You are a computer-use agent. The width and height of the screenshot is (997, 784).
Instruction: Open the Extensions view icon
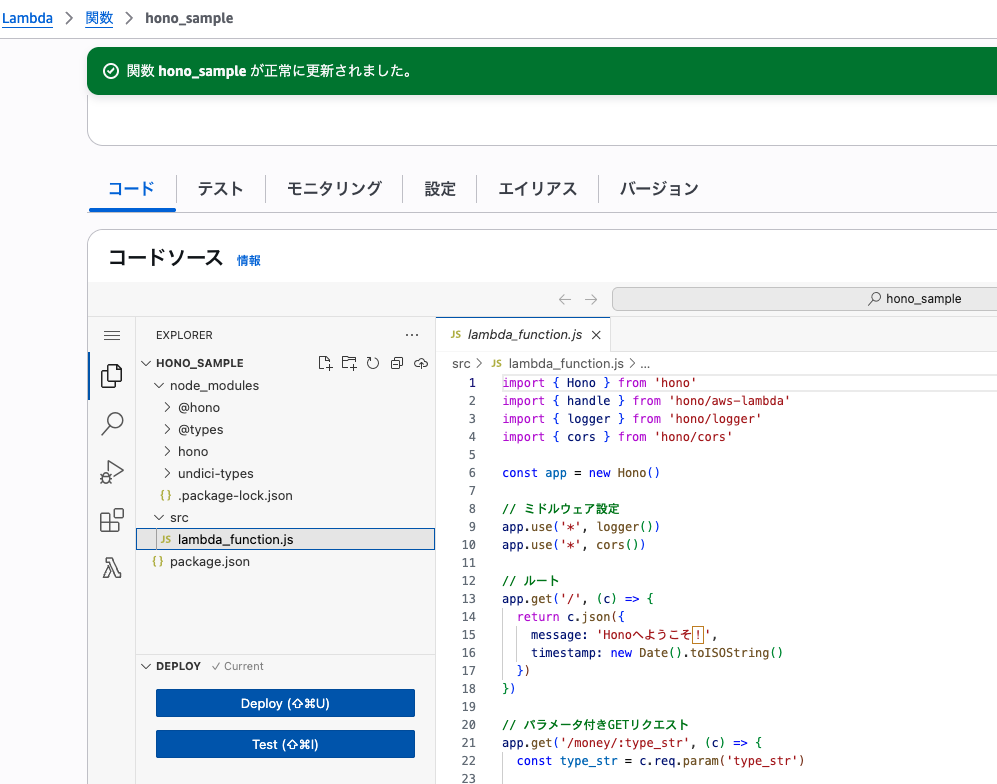(x=112, y=520)
